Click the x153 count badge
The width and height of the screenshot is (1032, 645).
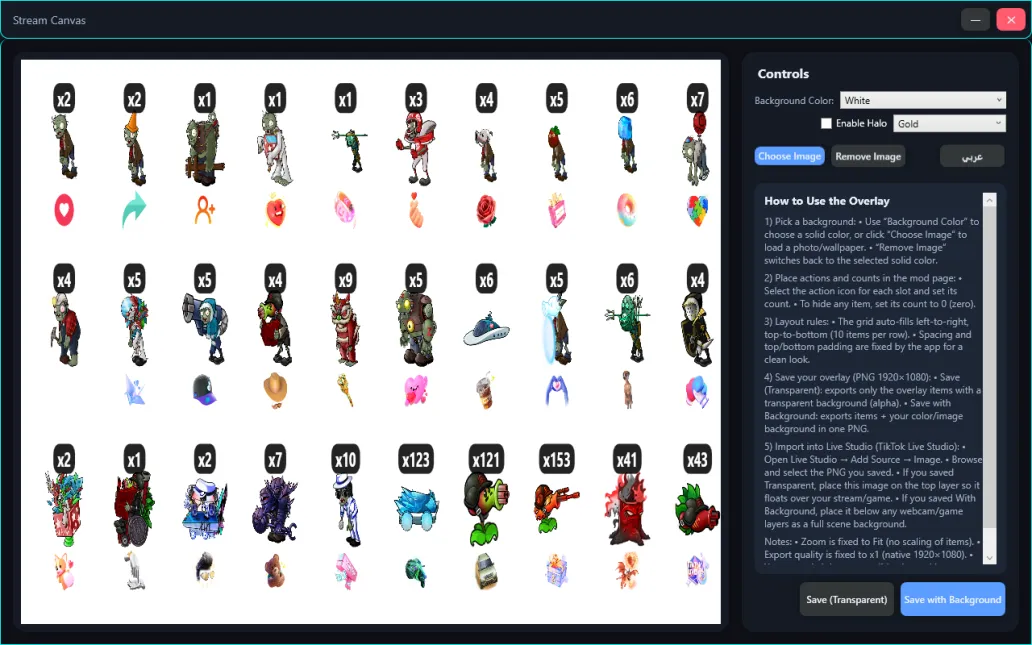tap(557, 460)
